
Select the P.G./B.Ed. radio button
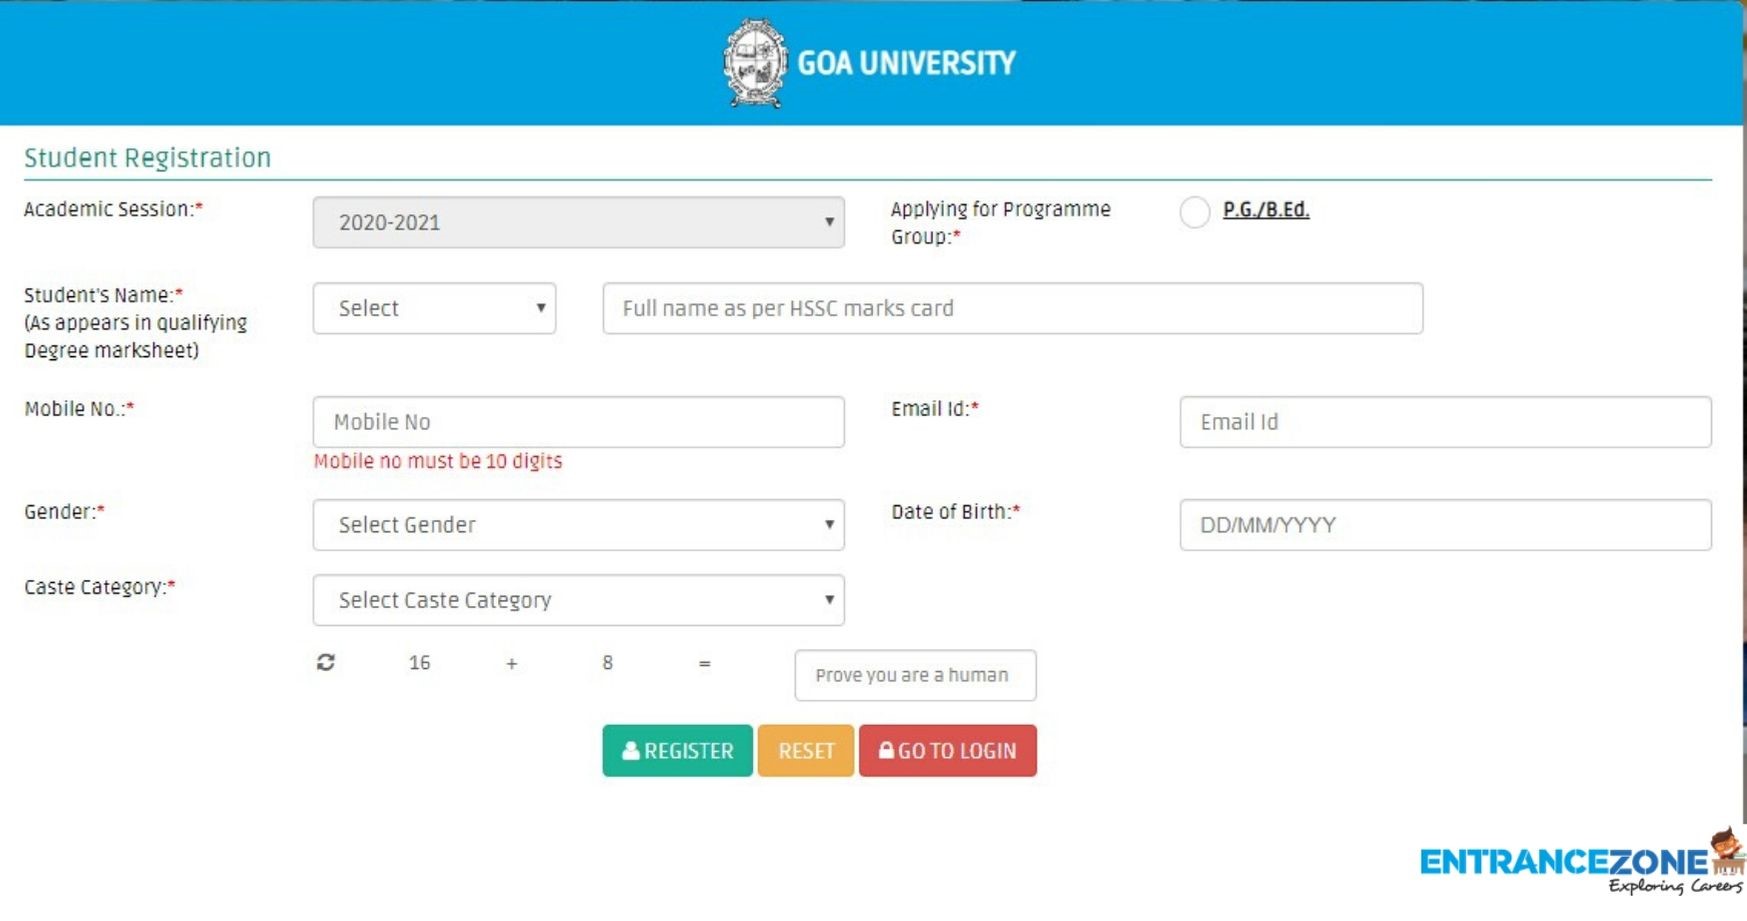1194,213
